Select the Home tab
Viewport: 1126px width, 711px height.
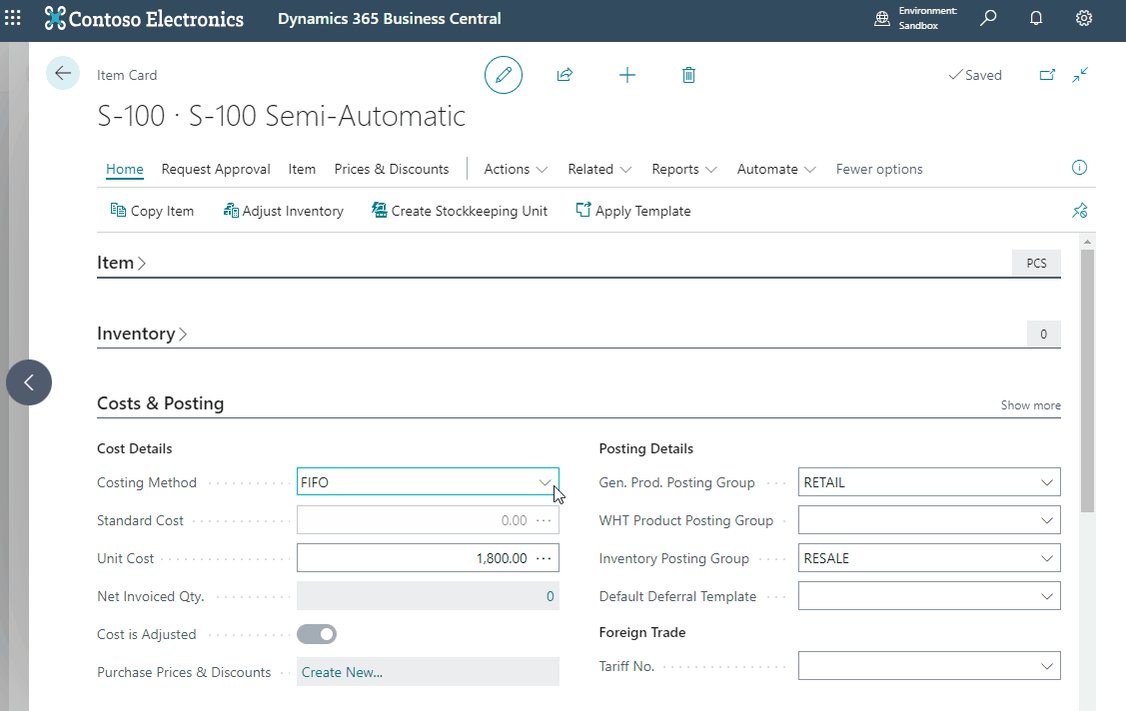point(125,169)
